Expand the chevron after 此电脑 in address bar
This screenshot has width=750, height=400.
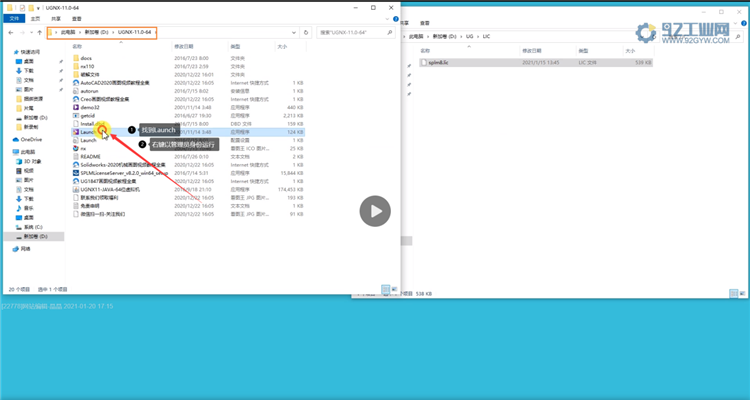[x=80, y=33]
